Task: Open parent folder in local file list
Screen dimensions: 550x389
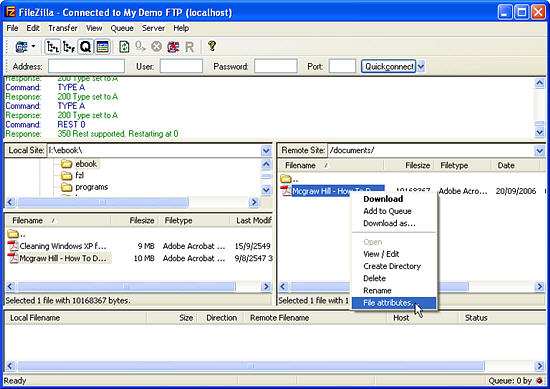Action: click(16, 234)
